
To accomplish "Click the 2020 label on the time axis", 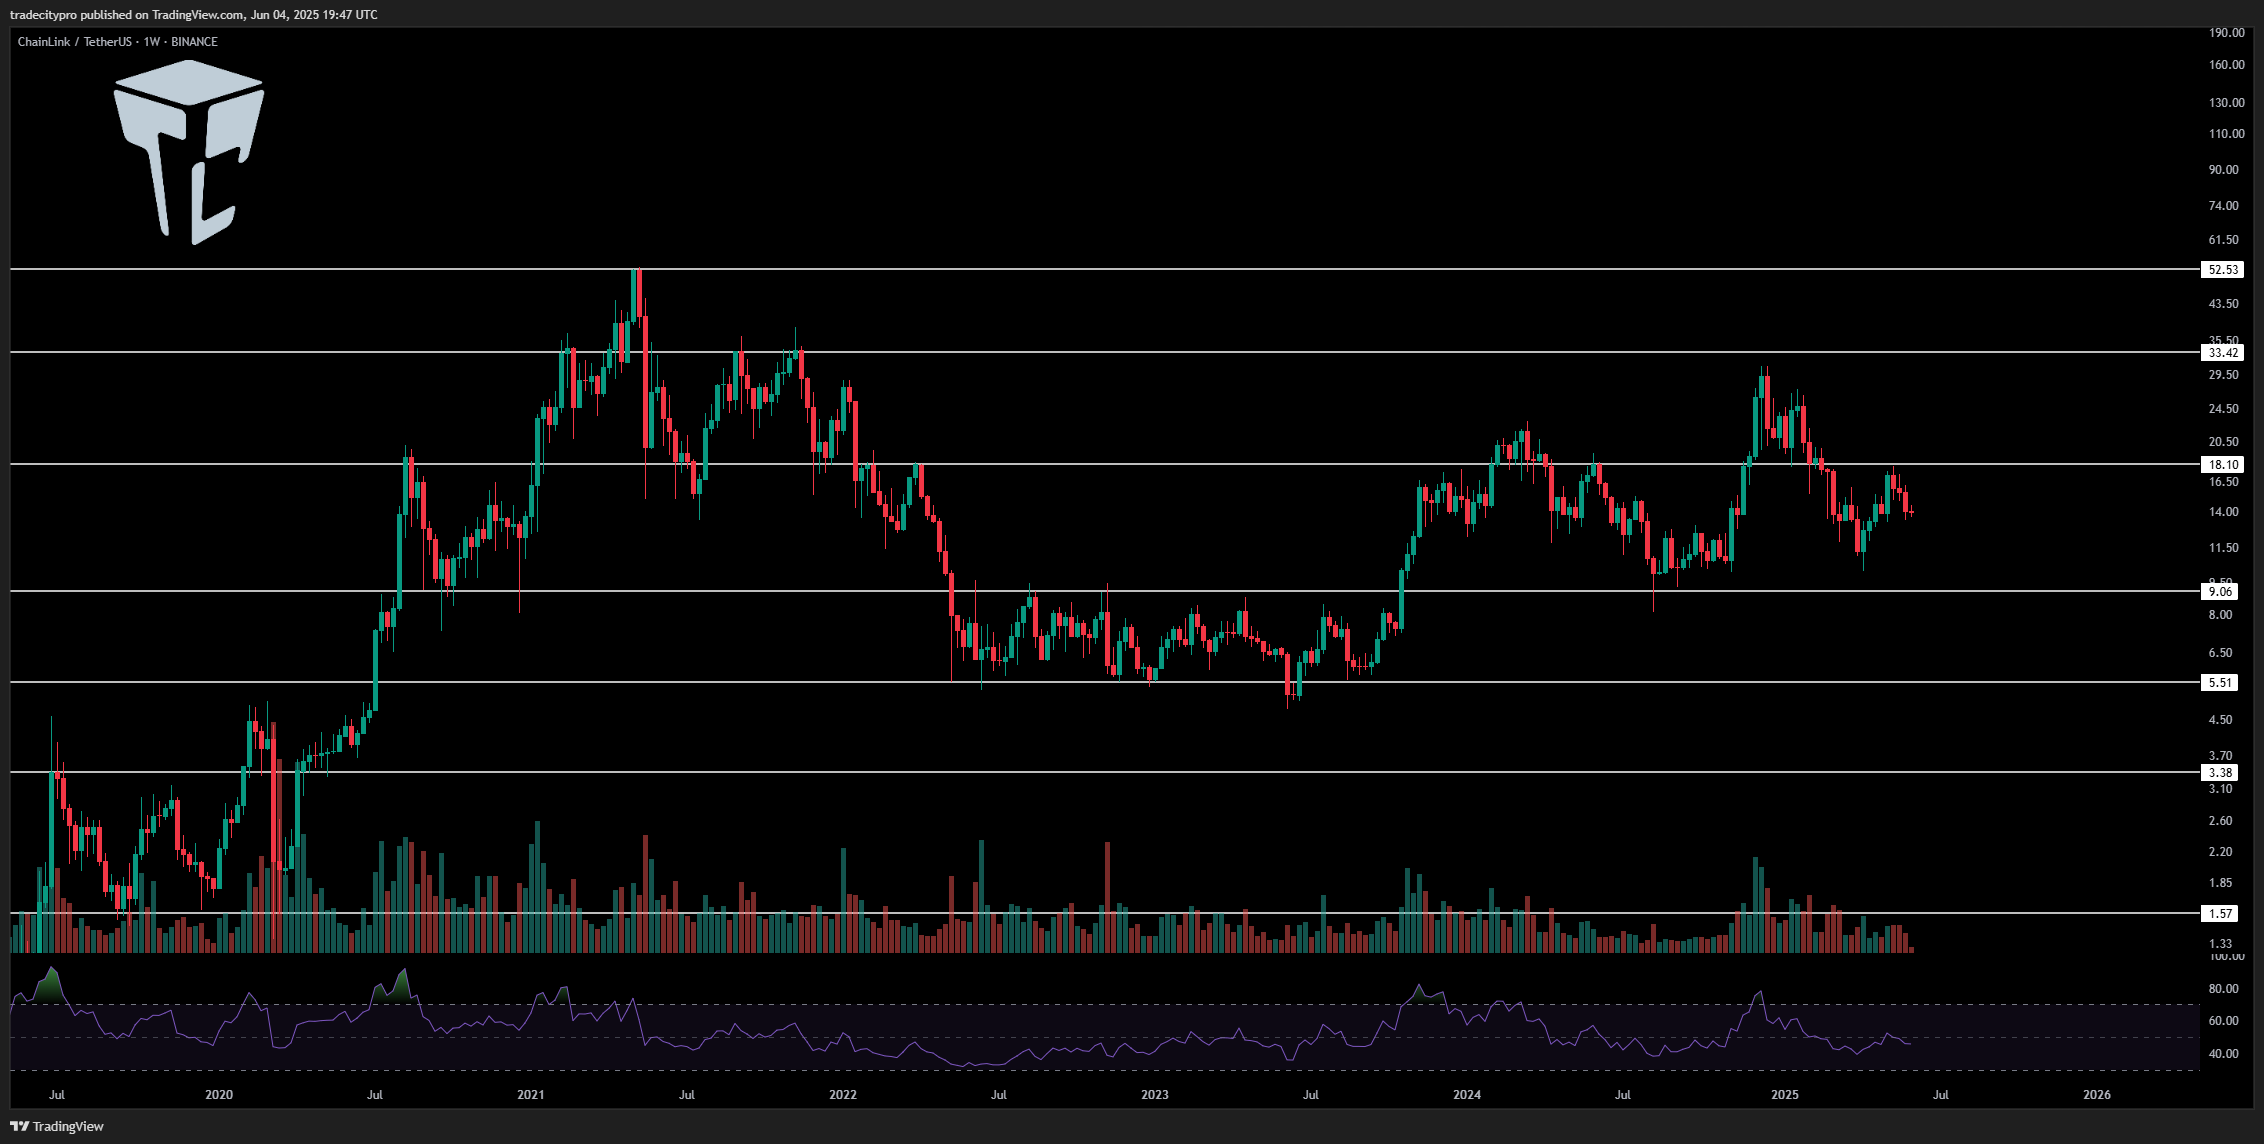I will tap(219, 1095).
